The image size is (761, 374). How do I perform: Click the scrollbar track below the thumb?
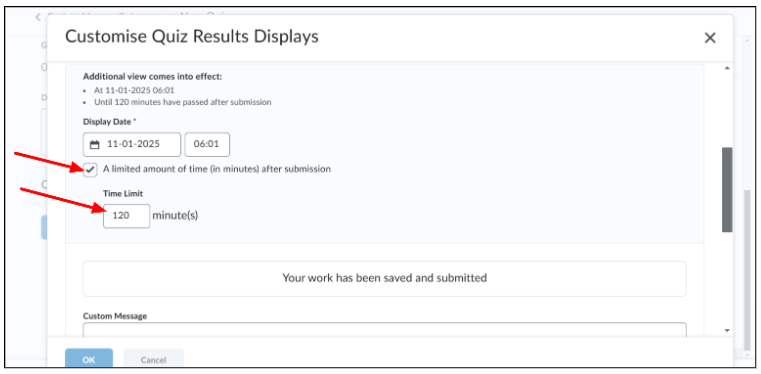coord(727,279)
